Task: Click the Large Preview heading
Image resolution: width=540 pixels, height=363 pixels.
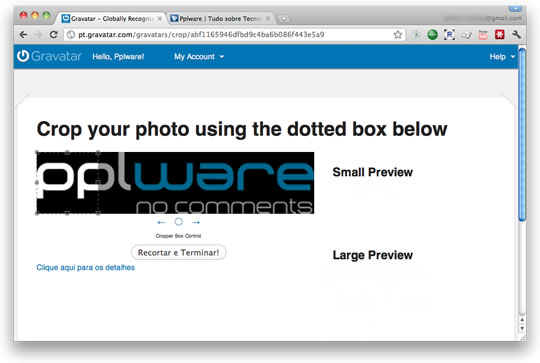Action: [x=373, y=255]
